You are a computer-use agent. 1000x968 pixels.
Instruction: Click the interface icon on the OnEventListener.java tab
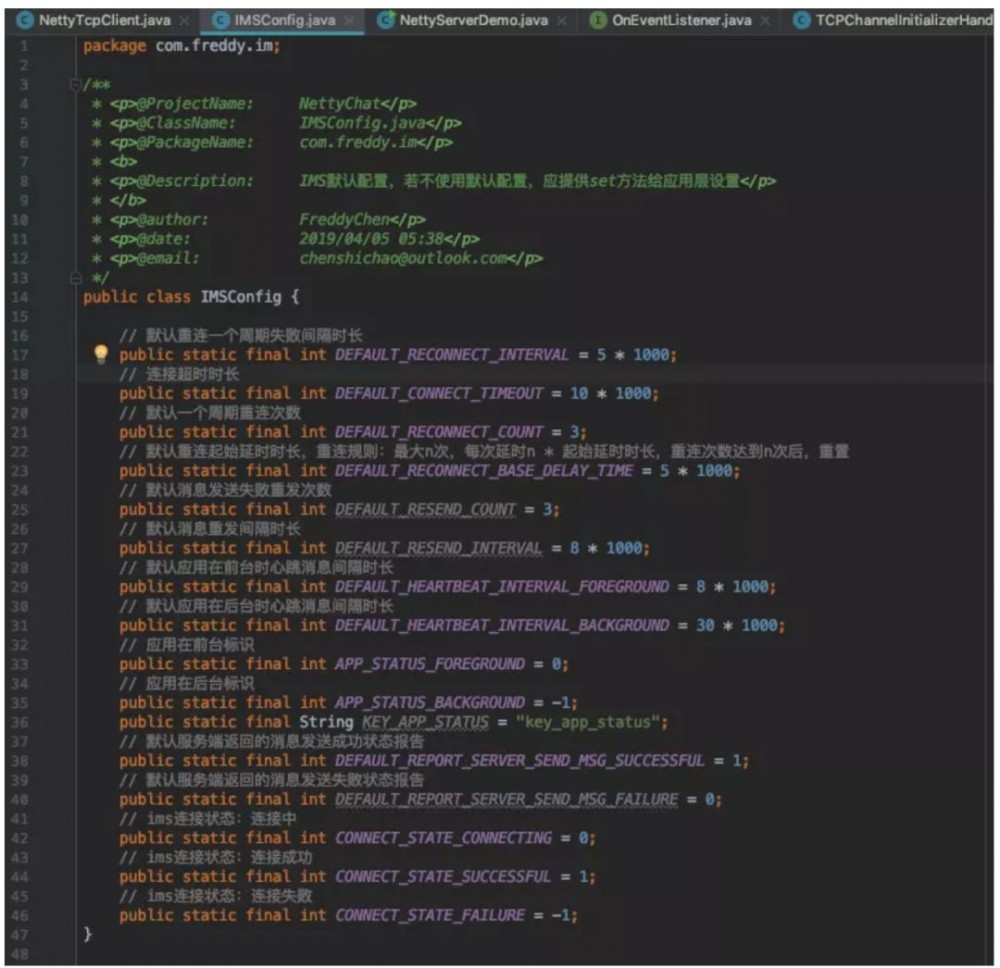(598, 20)
